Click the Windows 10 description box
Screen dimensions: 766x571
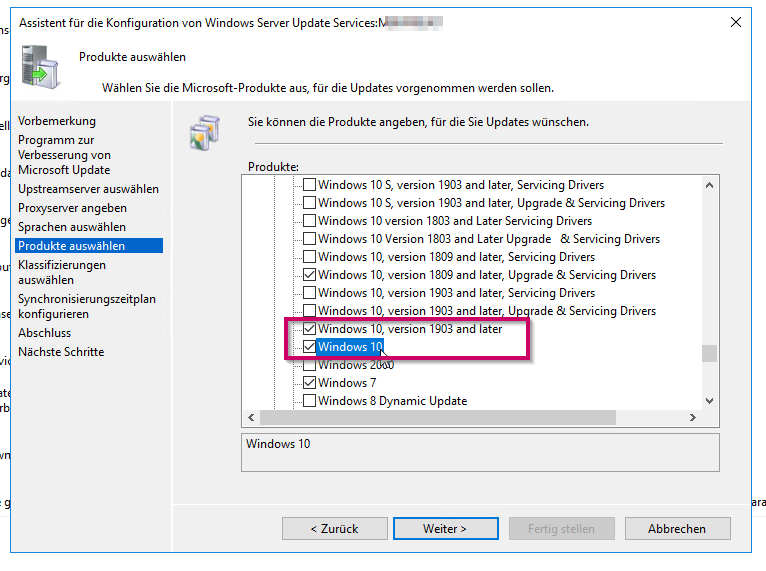tap(480, 452)
